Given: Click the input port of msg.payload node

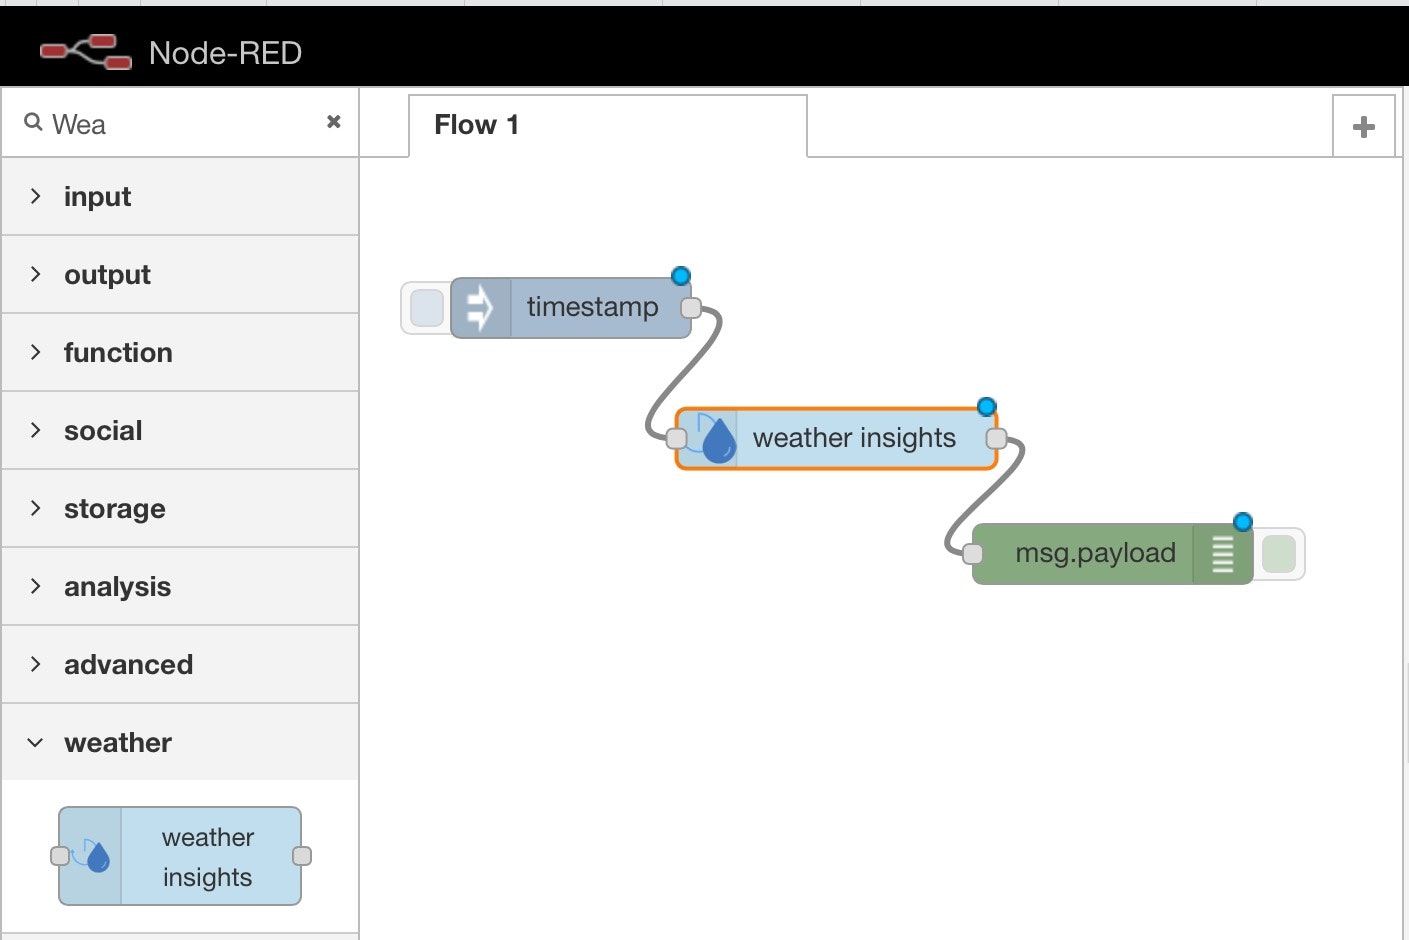Looking at the screenshot, I should 973,554.
